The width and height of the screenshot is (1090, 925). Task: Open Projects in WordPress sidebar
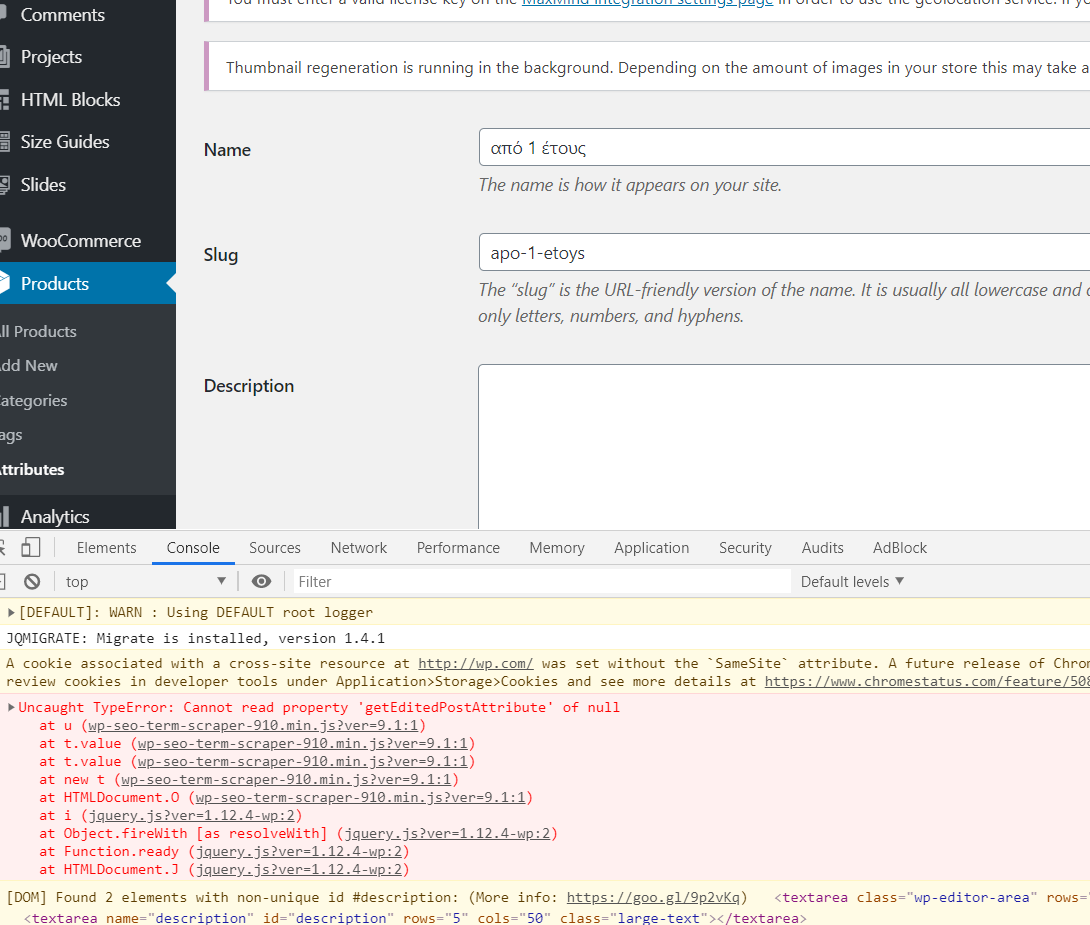pos(51,57)
